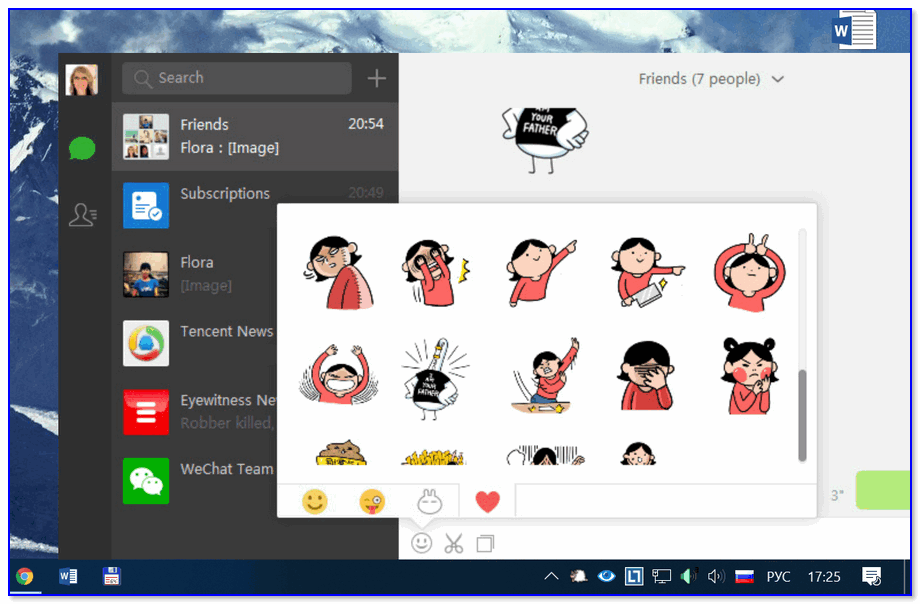Switch to the yellow smiley emoji tab

[x=315, y=501]
